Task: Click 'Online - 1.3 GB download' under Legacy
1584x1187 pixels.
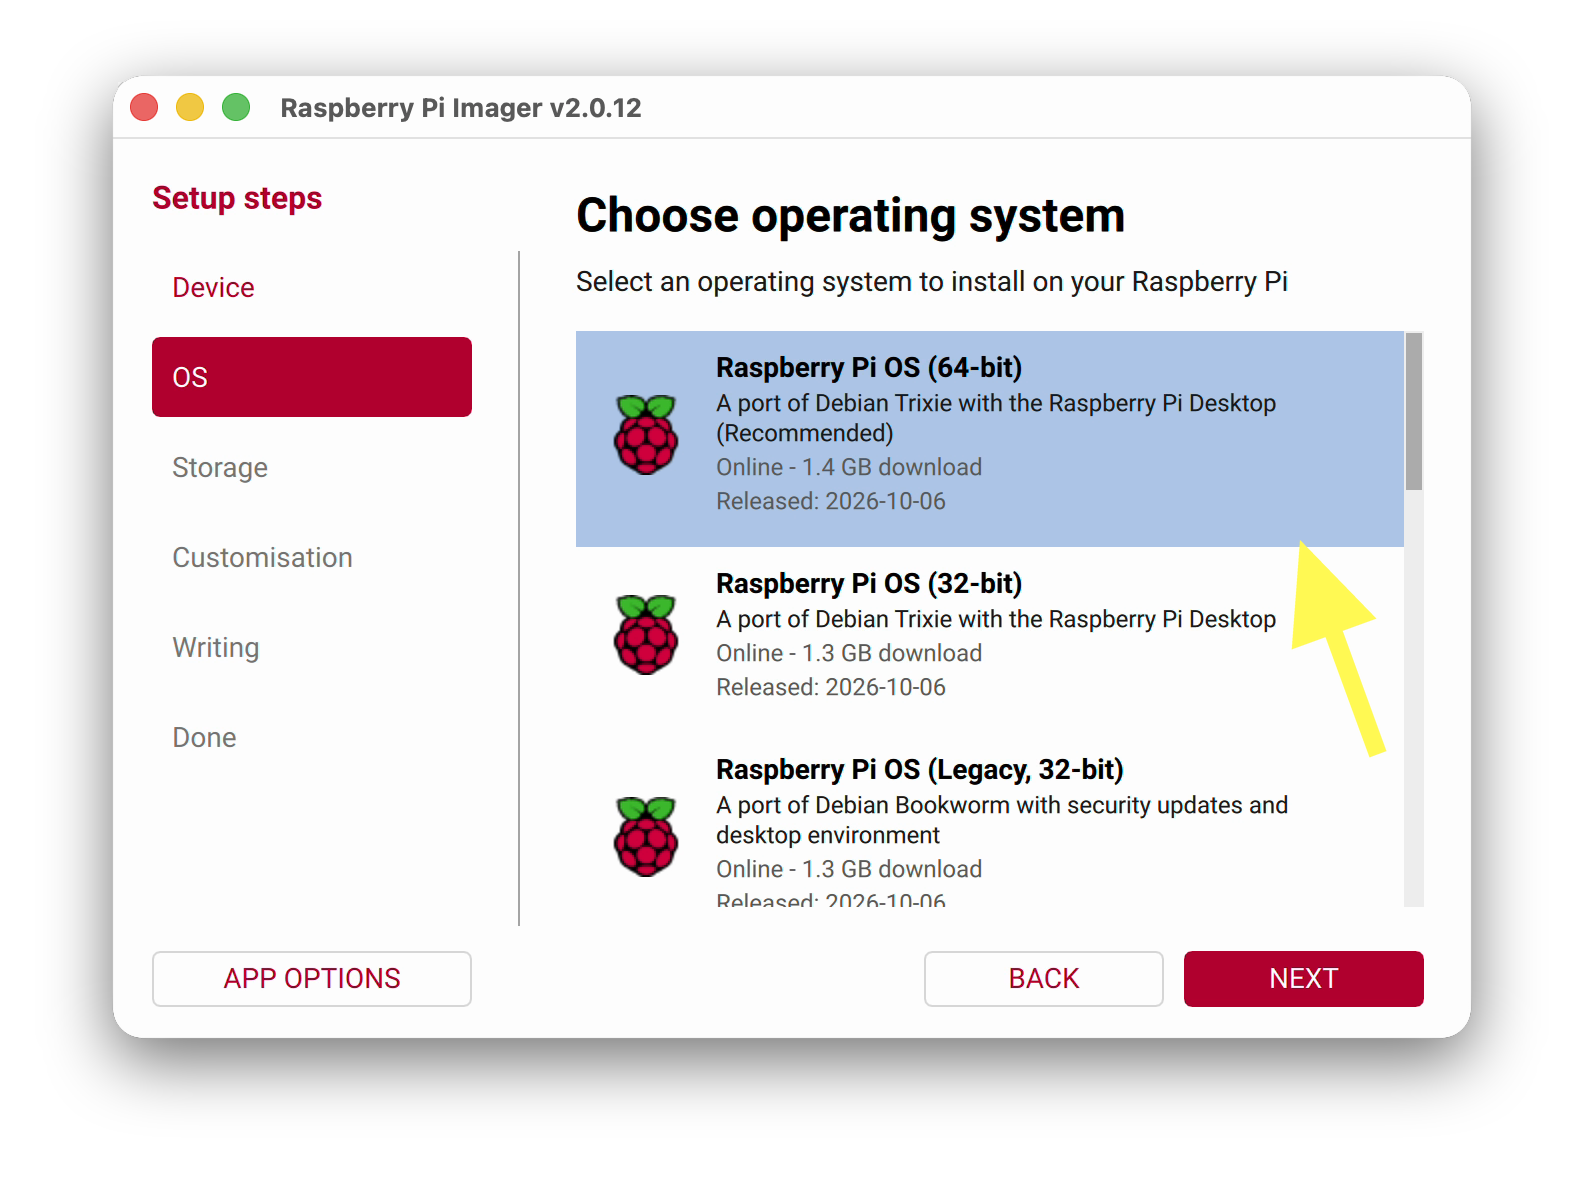Action: [849, 869]
